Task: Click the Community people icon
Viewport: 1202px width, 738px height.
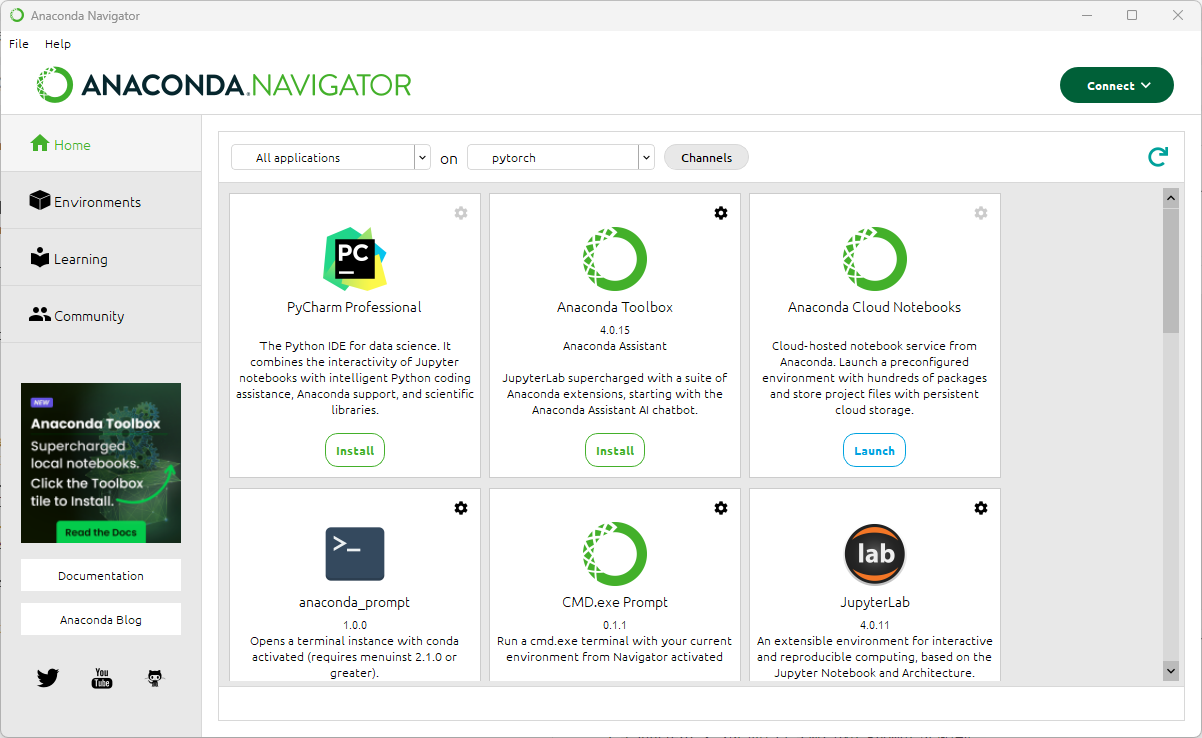Action: 40,314
